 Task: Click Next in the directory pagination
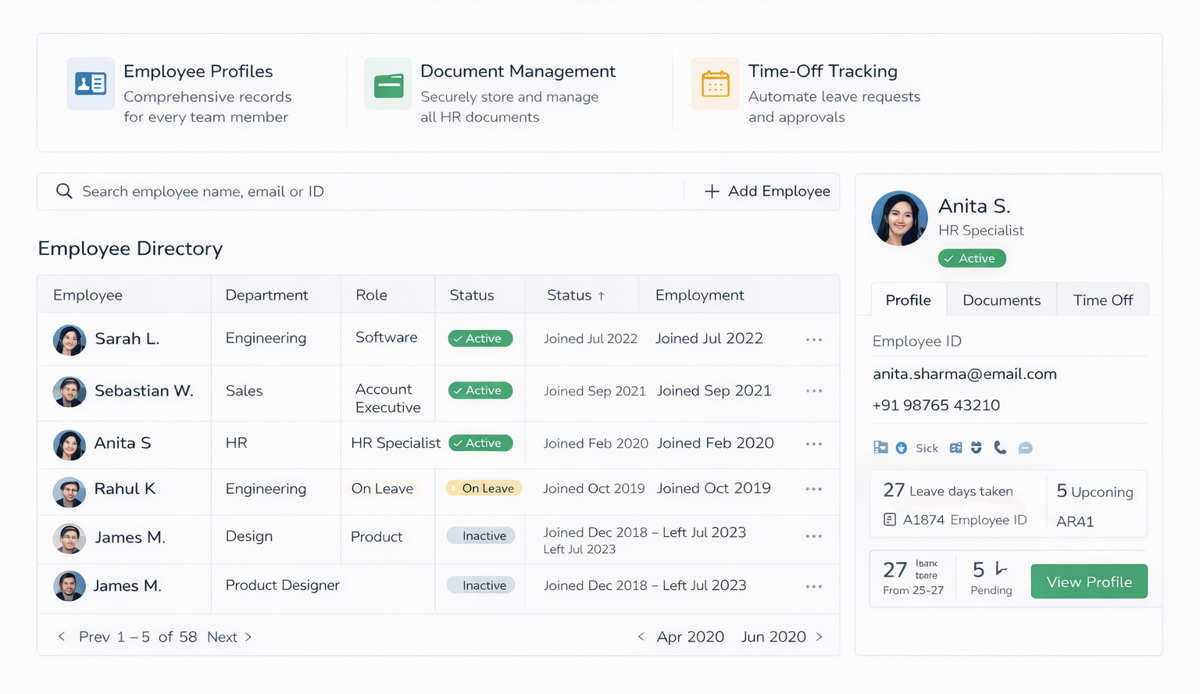point(222,636)
